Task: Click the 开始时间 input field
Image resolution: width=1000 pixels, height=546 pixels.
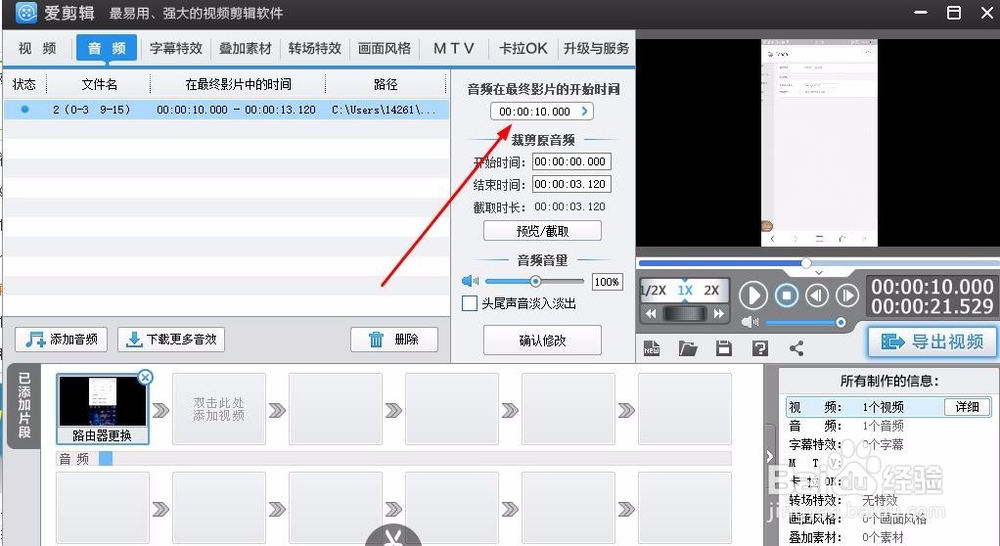Action: point(571,162)
